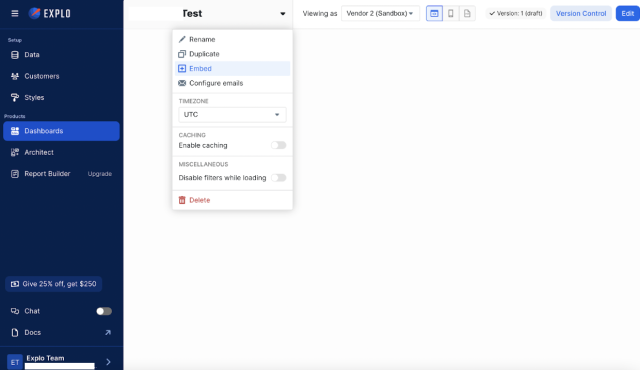Toggle the Chat switch
The image size is (640, 370).
click(104, 311)
